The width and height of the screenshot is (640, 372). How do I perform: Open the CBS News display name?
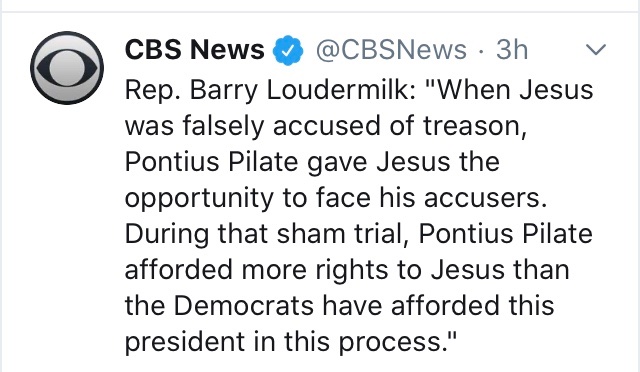point(194,50)
